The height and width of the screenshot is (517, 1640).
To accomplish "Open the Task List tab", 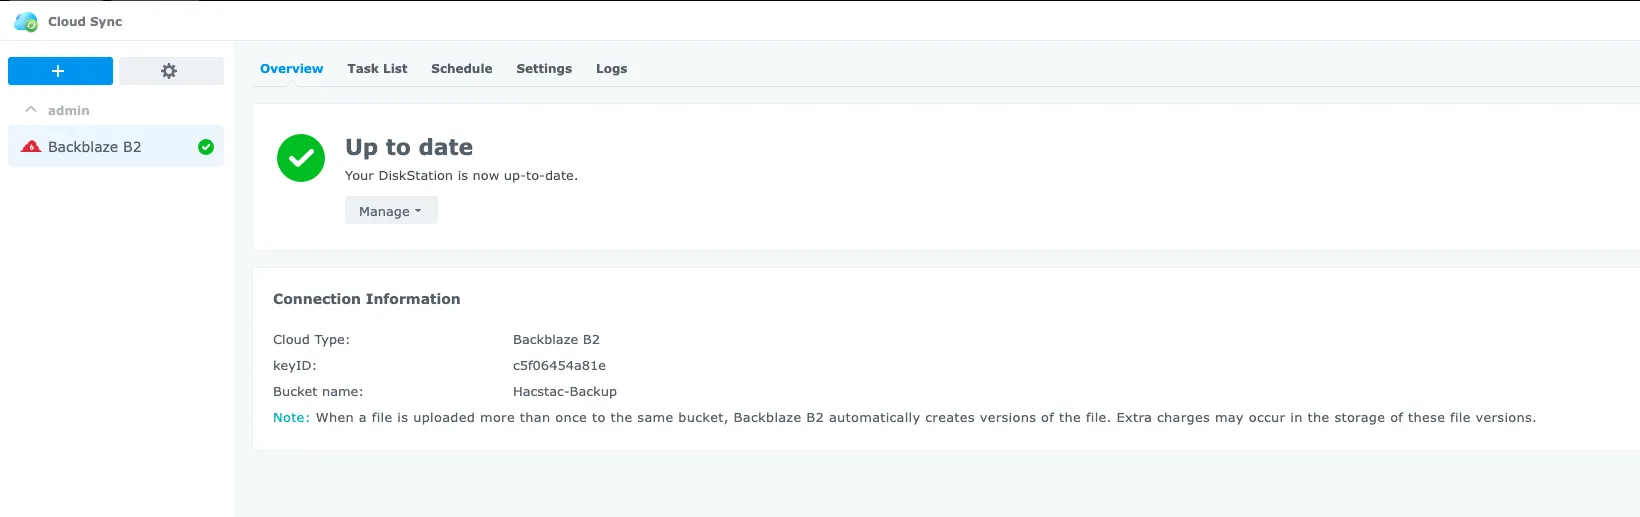I will click(x=377, y=69).
